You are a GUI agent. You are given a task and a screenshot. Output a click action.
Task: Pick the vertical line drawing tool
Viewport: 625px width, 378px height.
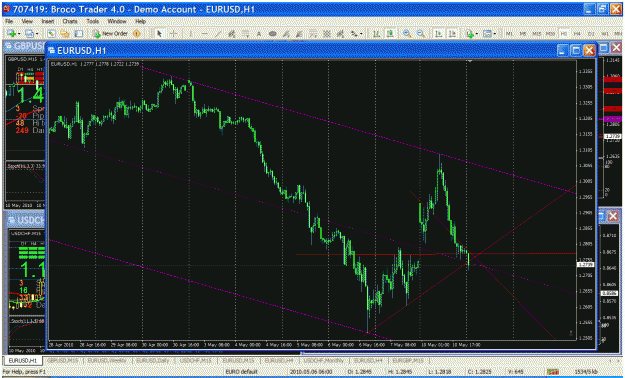tap(191, 34)
